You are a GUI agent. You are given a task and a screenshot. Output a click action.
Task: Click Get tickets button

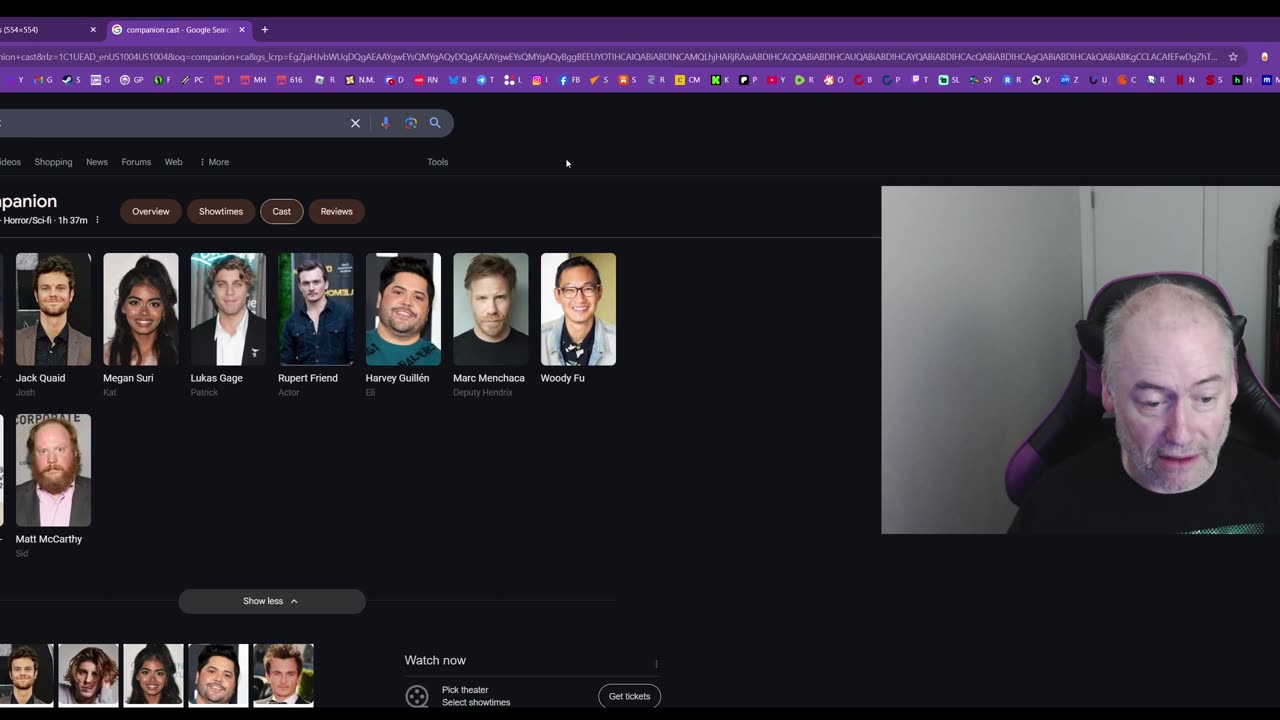tap(630, 696)
